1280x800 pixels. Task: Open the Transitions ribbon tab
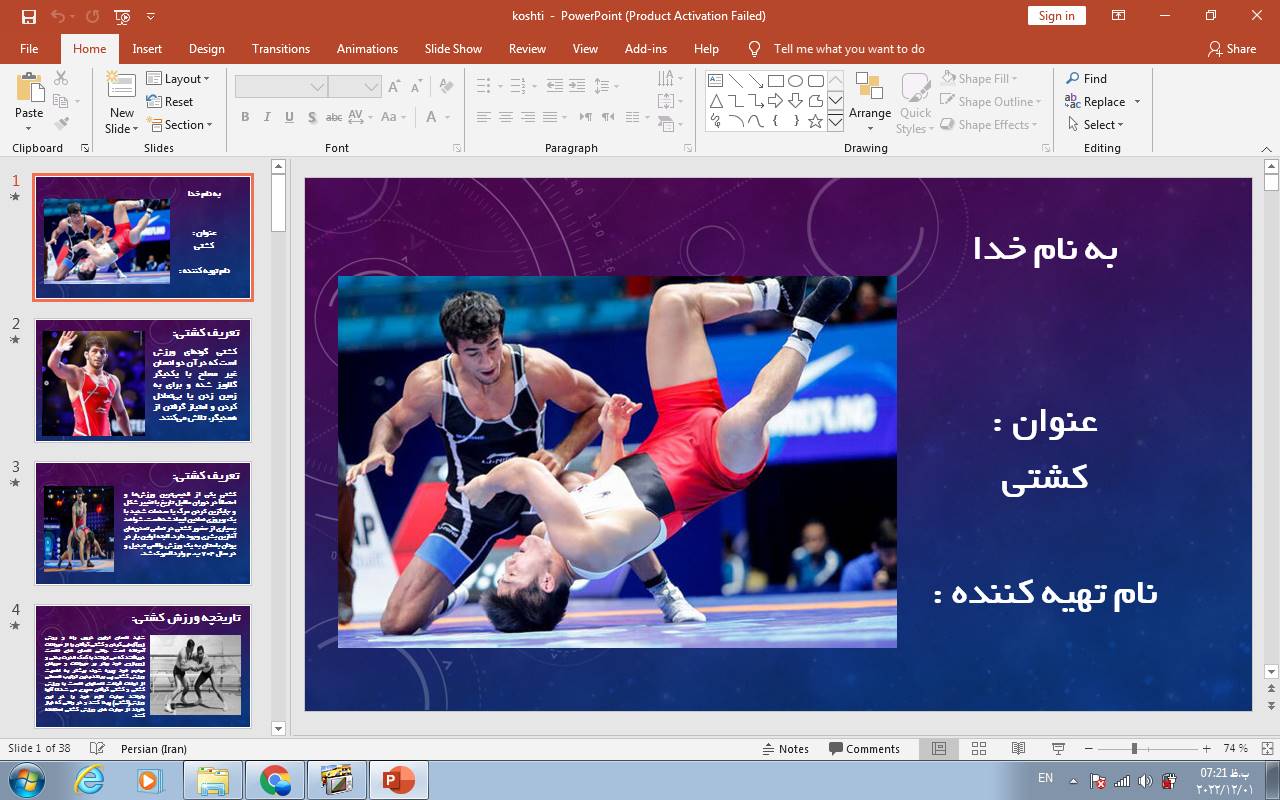click(x=280, y=48)
